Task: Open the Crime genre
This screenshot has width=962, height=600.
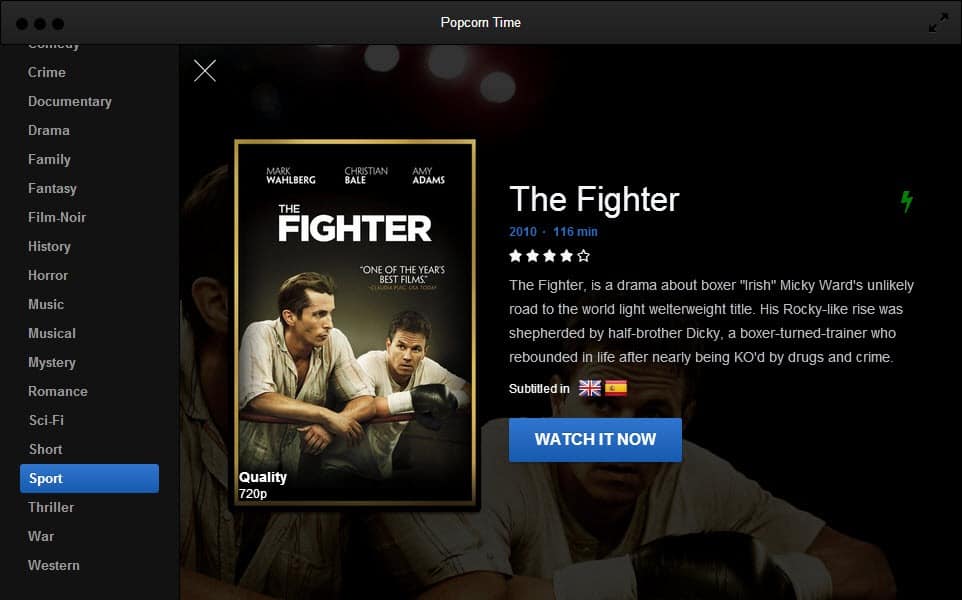Action: click(x=47, y=72)
